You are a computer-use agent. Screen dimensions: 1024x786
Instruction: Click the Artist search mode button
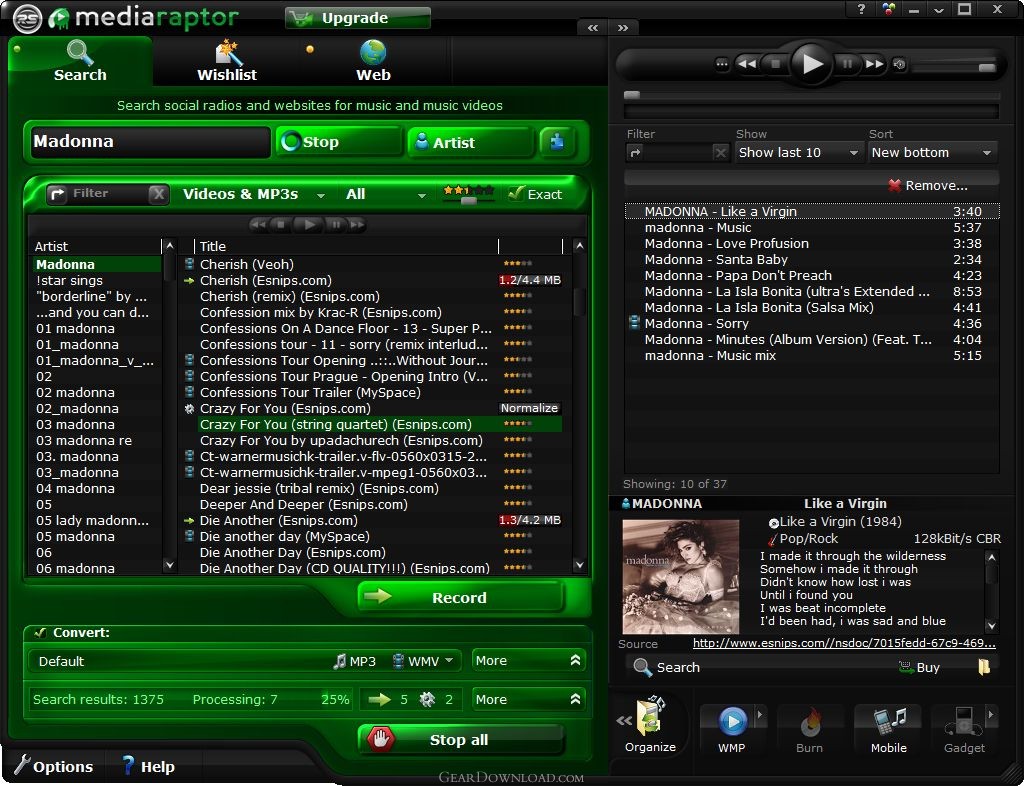click(470, 142)
